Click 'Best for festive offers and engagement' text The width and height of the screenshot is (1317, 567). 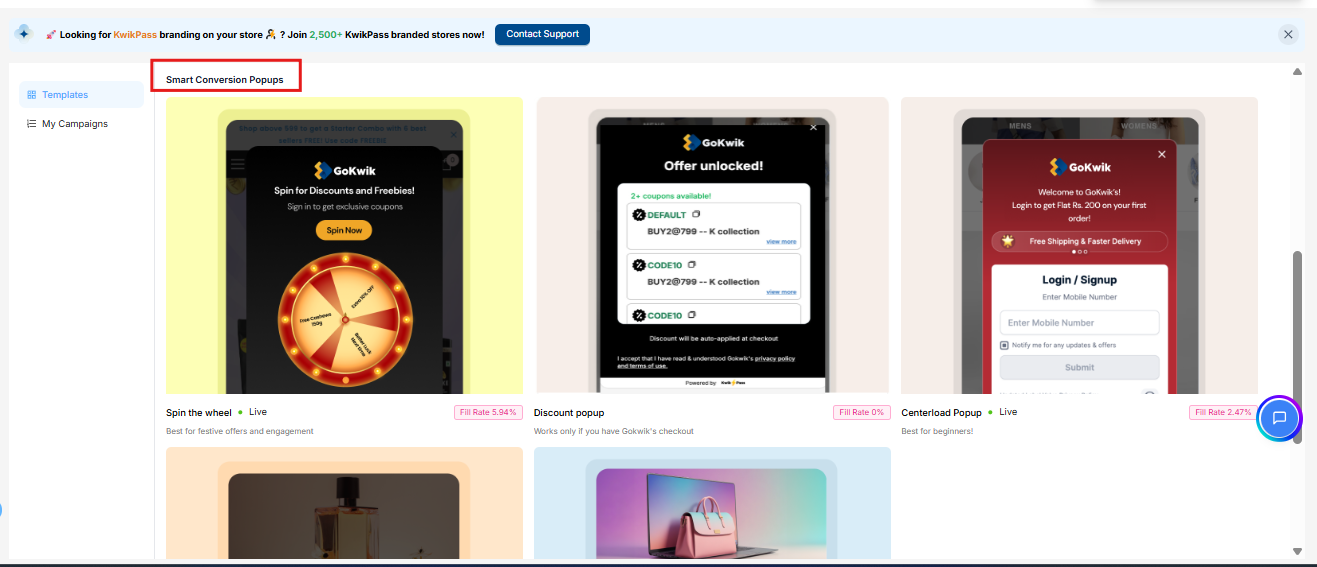pyautogui.click(x=240, y=431)
